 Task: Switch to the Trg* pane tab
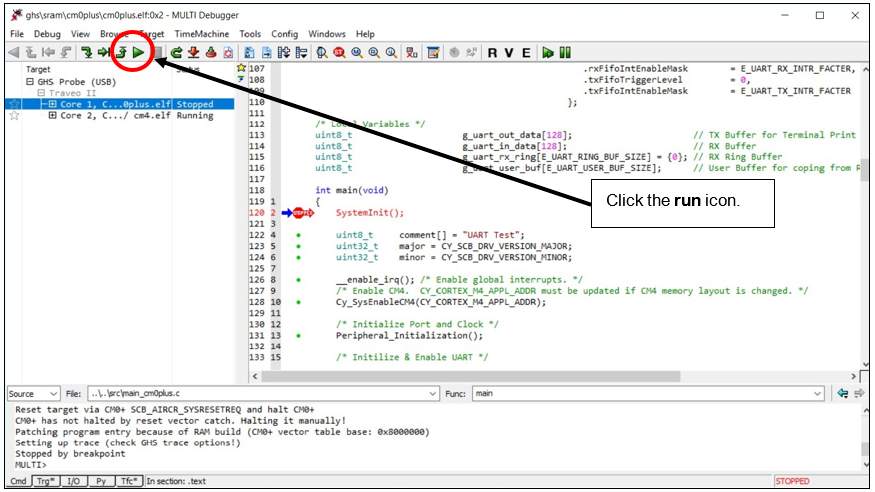pyautogui.click(x=45, y=481)
